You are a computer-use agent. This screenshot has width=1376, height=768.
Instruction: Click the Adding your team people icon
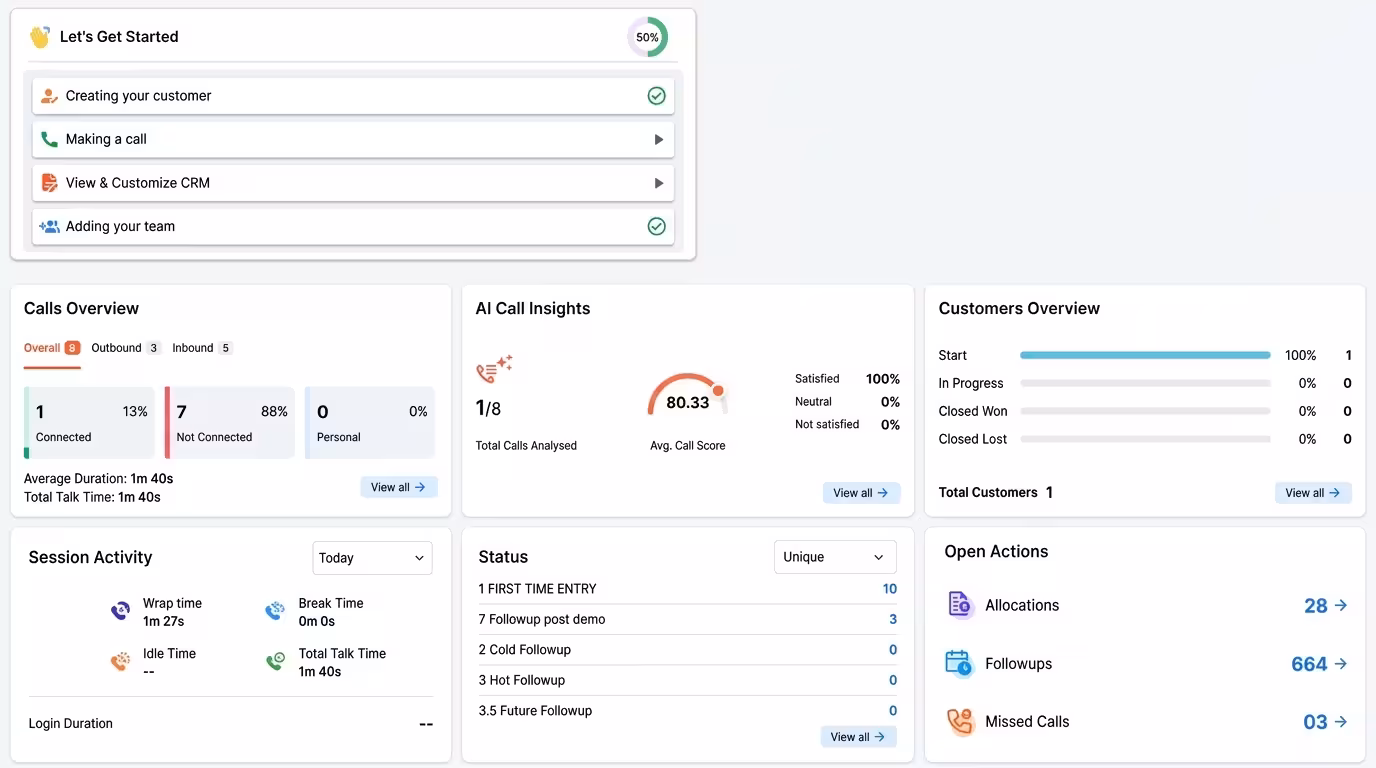[49, 226]
